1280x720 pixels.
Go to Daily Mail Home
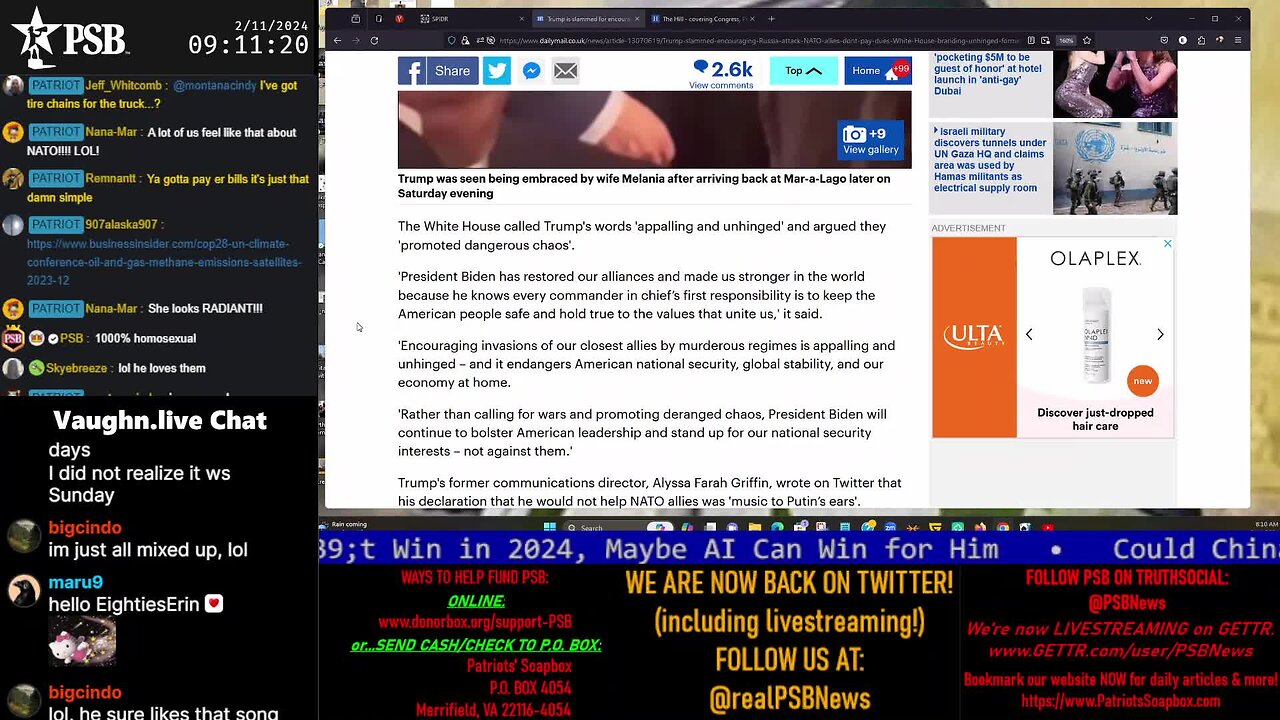coord(877,71)
